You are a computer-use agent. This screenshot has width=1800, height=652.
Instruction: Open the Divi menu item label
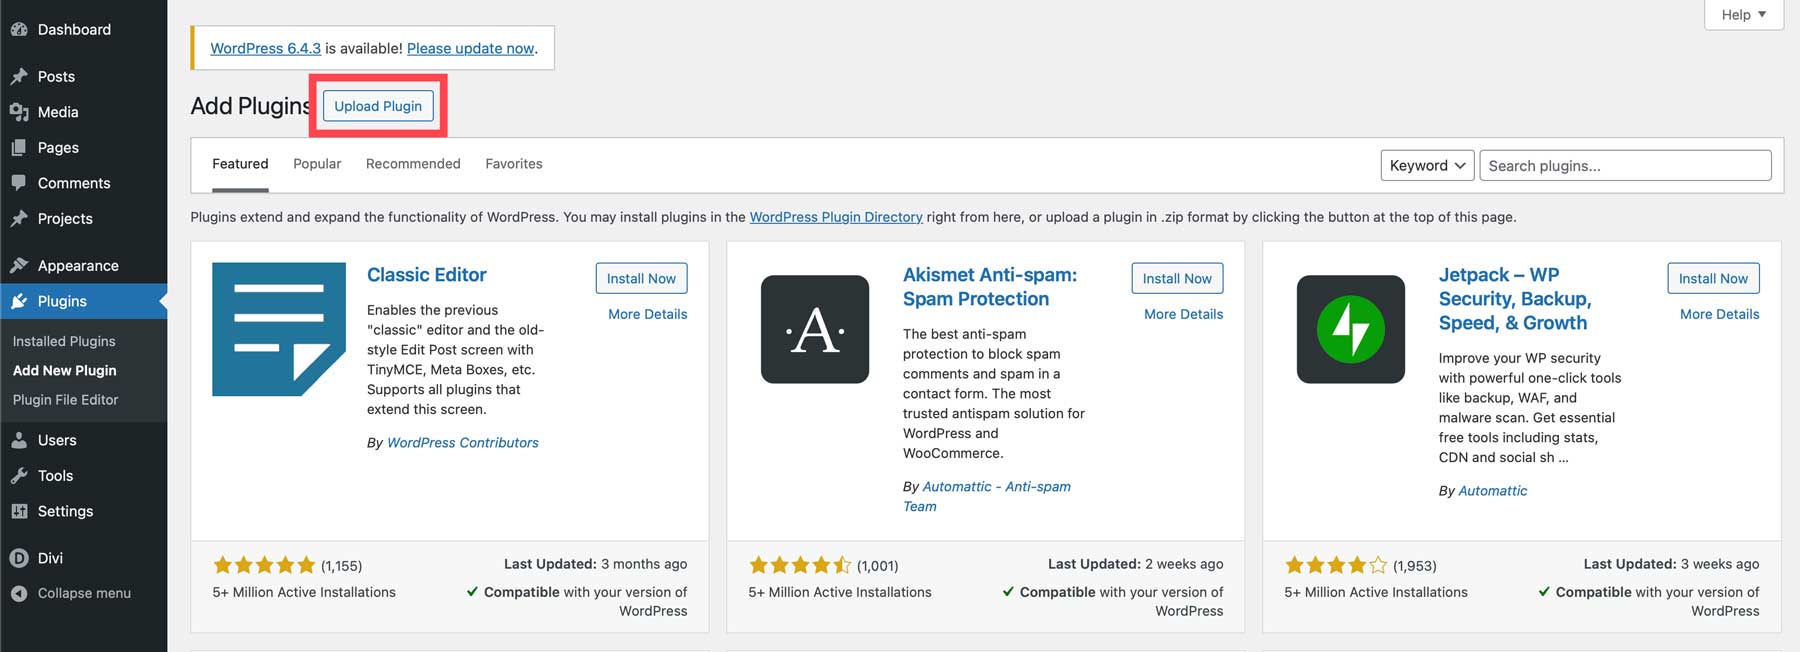[x=50, y=558]
